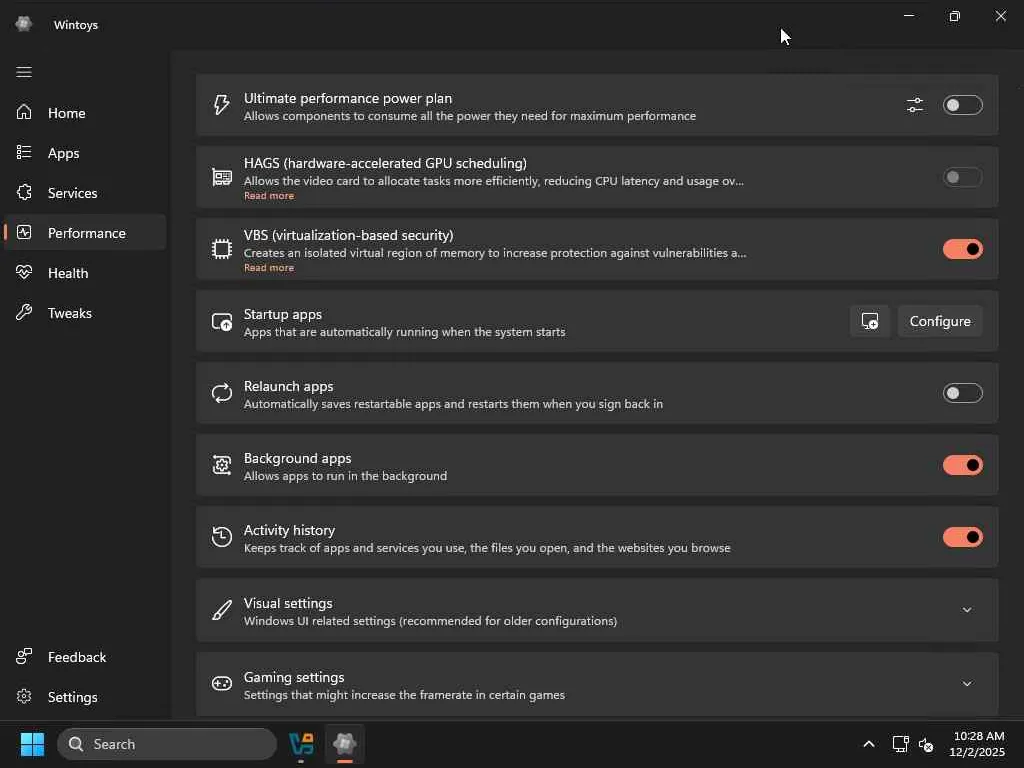
Task: Click the Settings gear icon in sidebar
Action: [x=24, y=696]
